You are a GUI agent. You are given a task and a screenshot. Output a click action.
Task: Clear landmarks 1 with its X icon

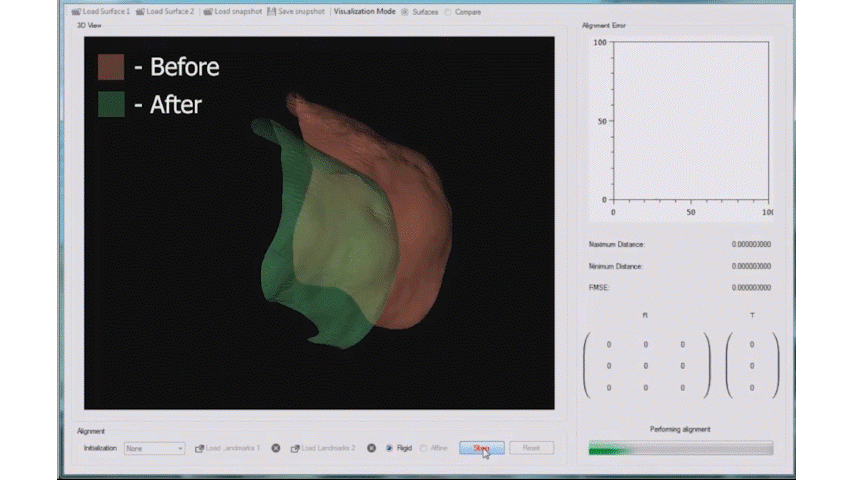pos(276,448)
